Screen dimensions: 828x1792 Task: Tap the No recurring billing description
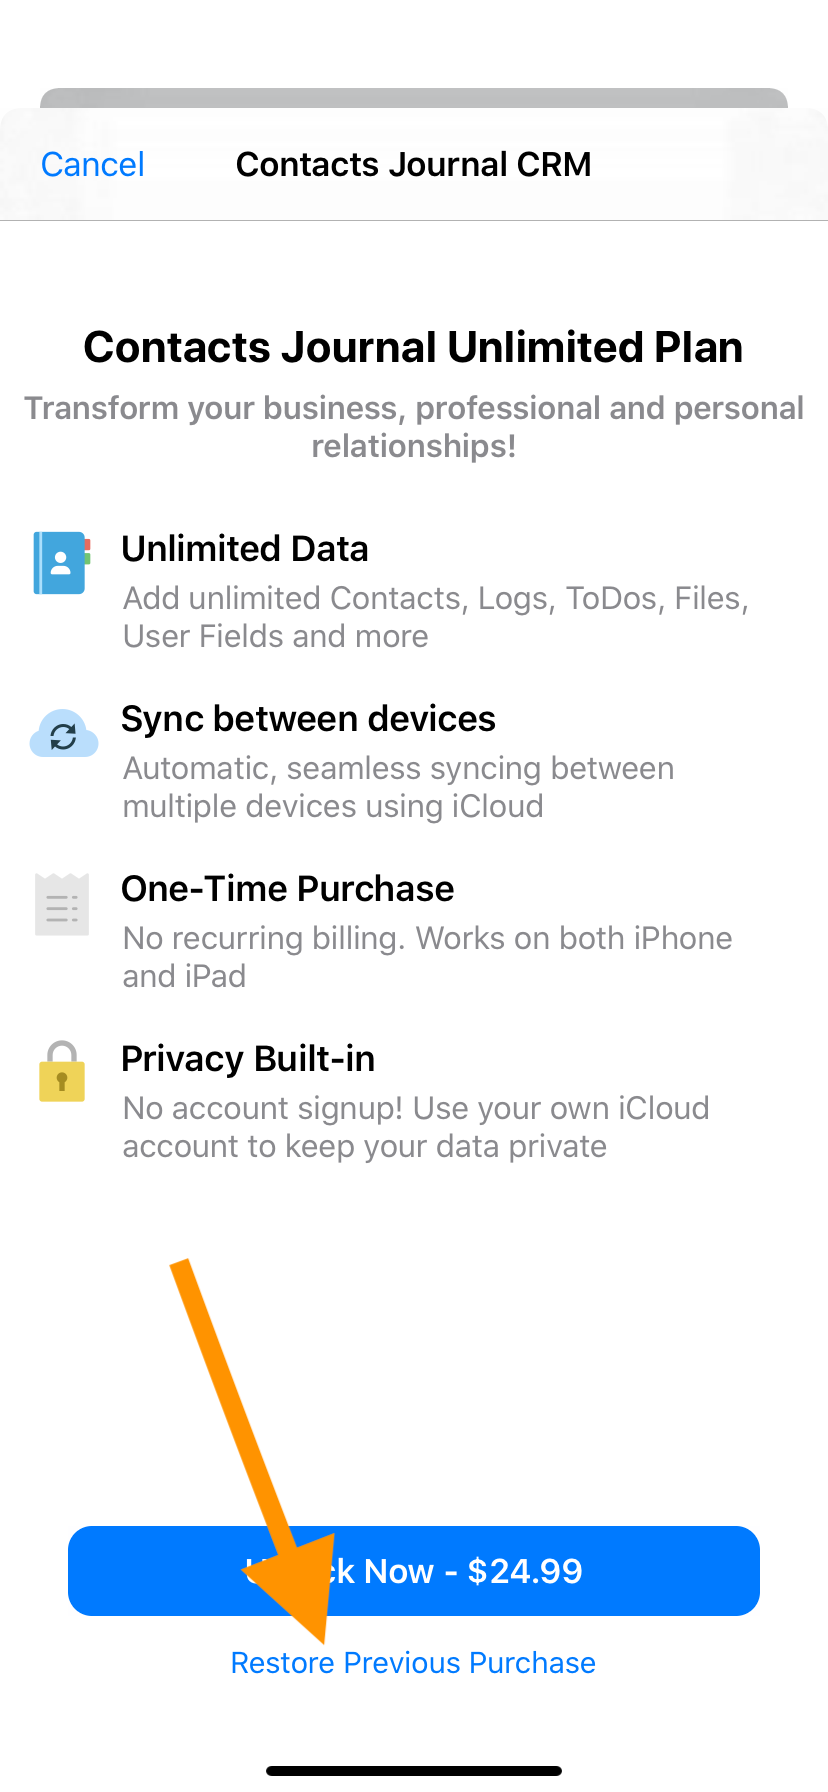(x=427, y=957)
